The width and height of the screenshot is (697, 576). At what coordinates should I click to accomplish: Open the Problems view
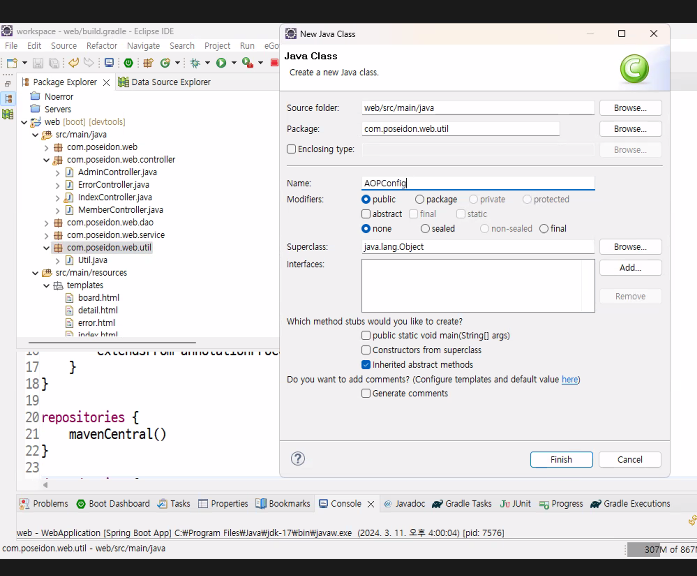[x=44, y=504]
